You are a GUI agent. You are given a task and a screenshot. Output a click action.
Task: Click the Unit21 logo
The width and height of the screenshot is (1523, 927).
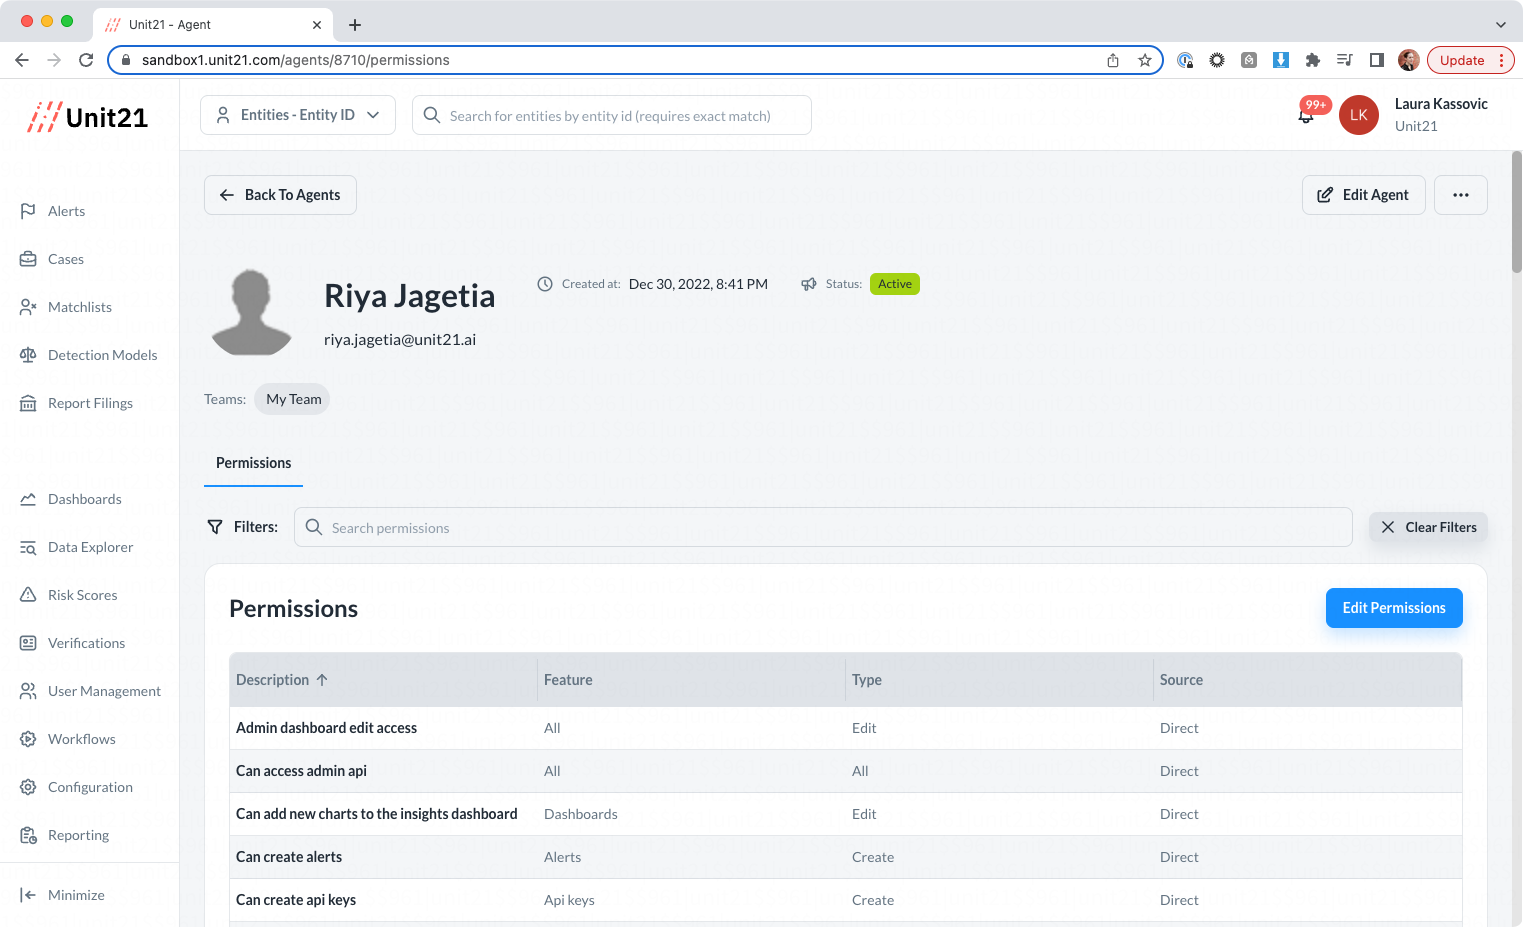coord(88,117)
